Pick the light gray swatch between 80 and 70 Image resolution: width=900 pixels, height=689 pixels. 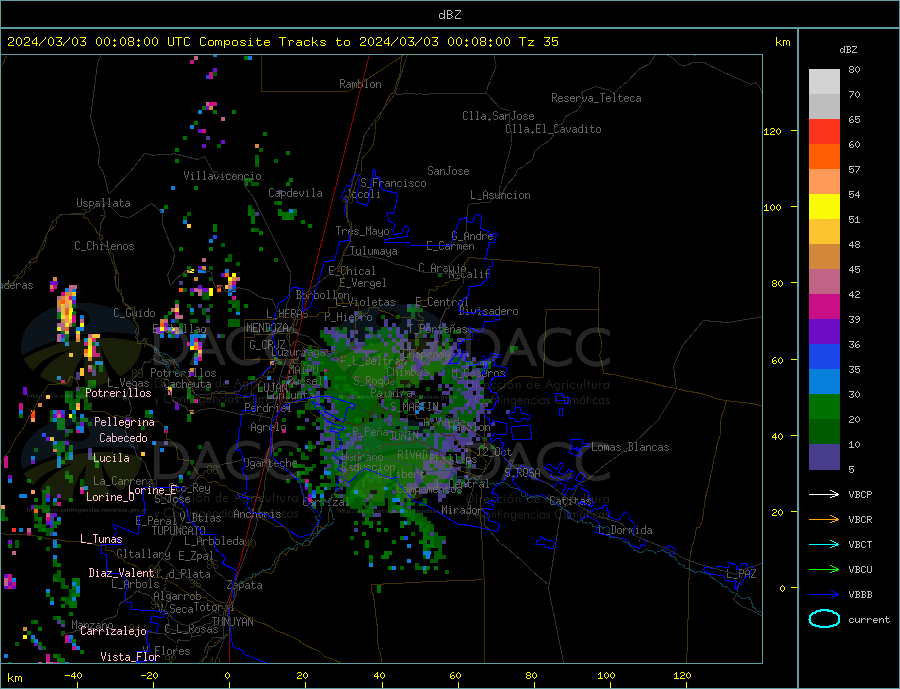coord(824,82)
